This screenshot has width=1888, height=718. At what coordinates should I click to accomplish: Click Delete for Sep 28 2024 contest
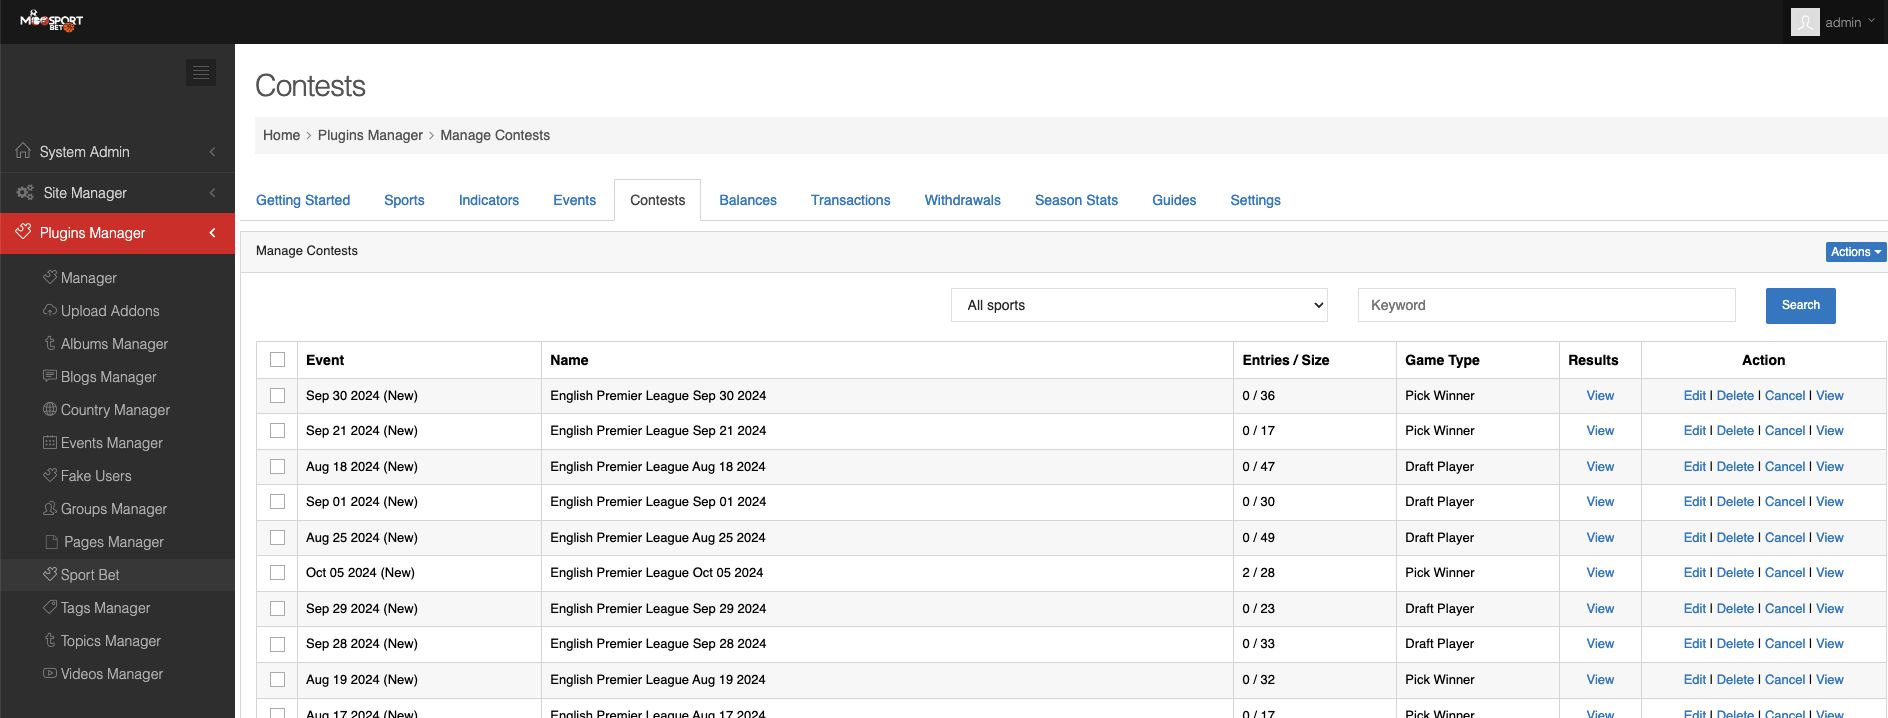1735,644
